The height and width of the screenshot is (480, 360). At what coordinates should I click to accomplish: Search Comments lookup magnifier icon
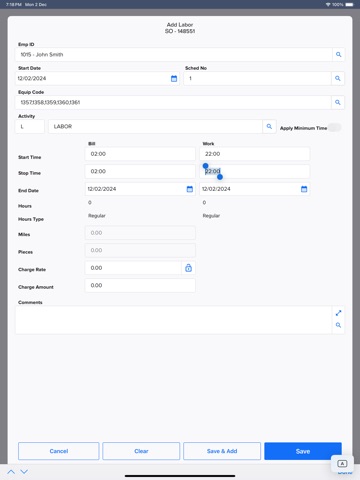point(338,325)
